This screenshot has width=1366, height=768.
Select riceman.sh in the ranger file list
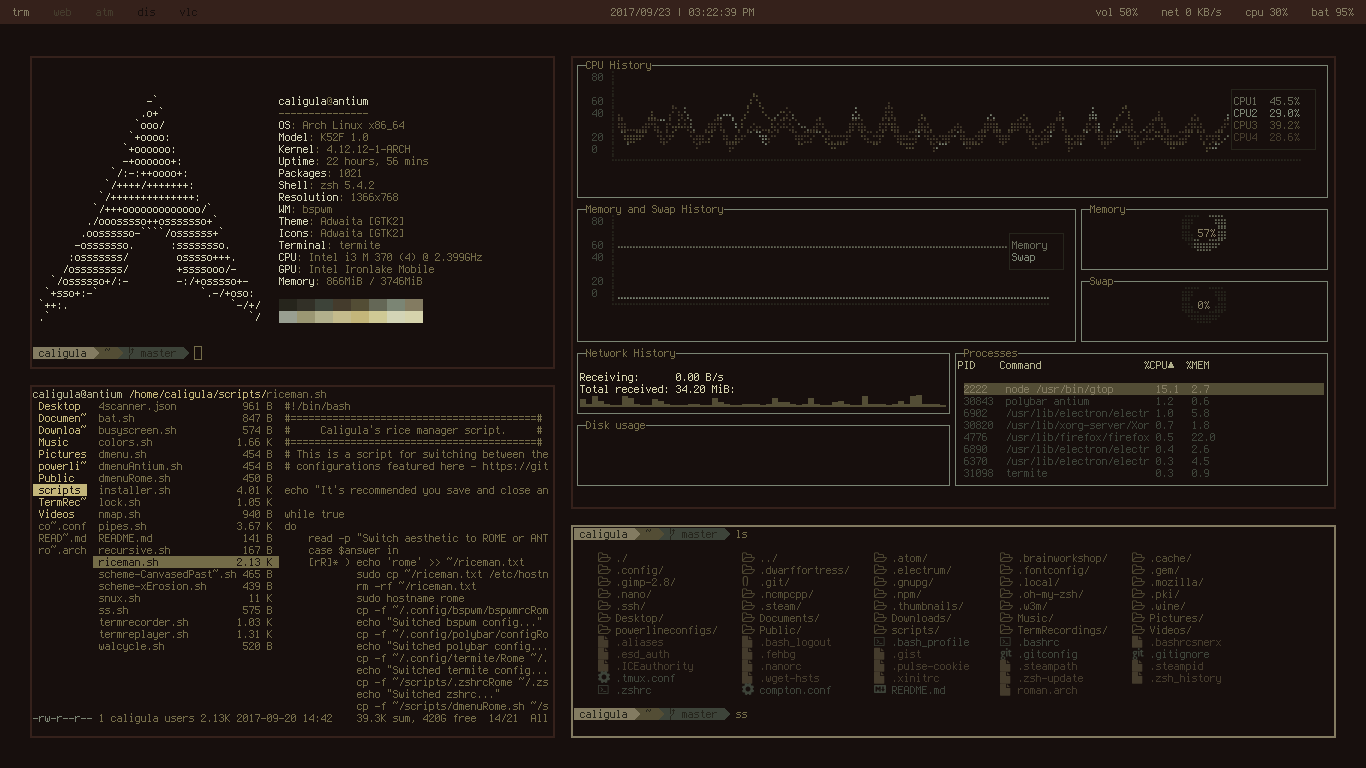pyautogui.click(x=185, y=562)
